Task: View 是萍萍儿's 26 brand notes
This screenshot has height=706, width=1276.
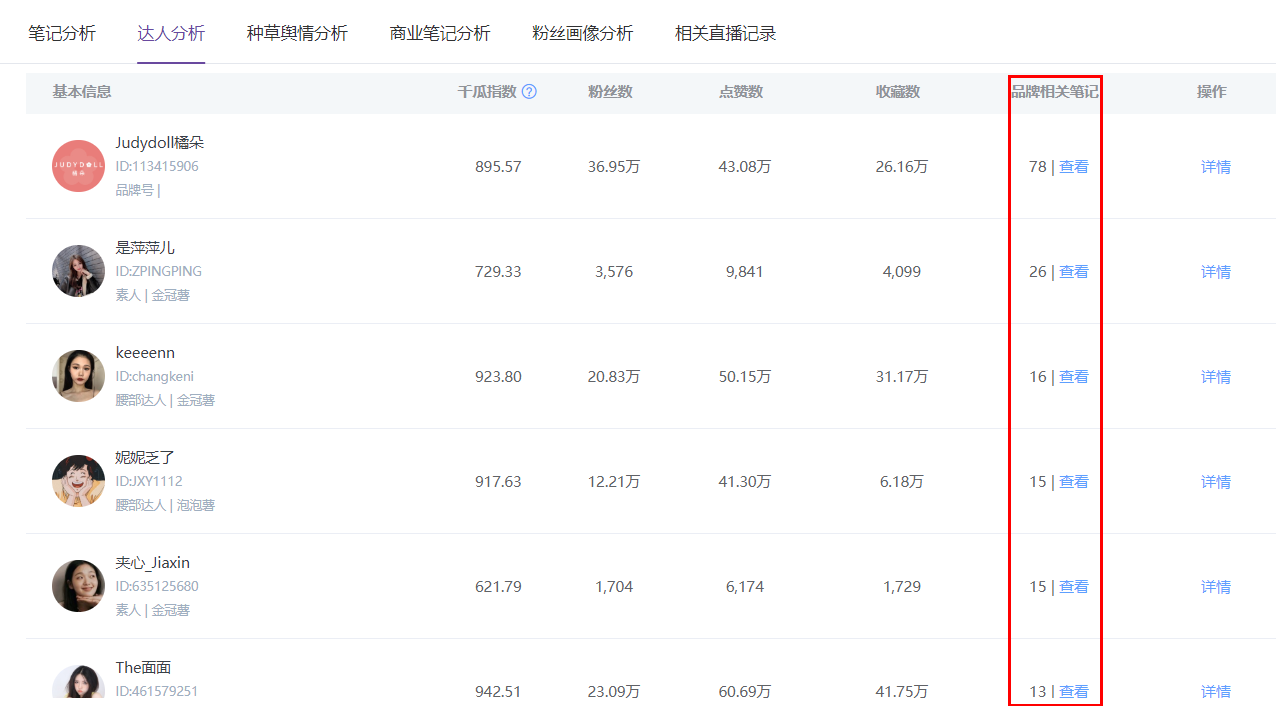Action: pos(1073,272)
